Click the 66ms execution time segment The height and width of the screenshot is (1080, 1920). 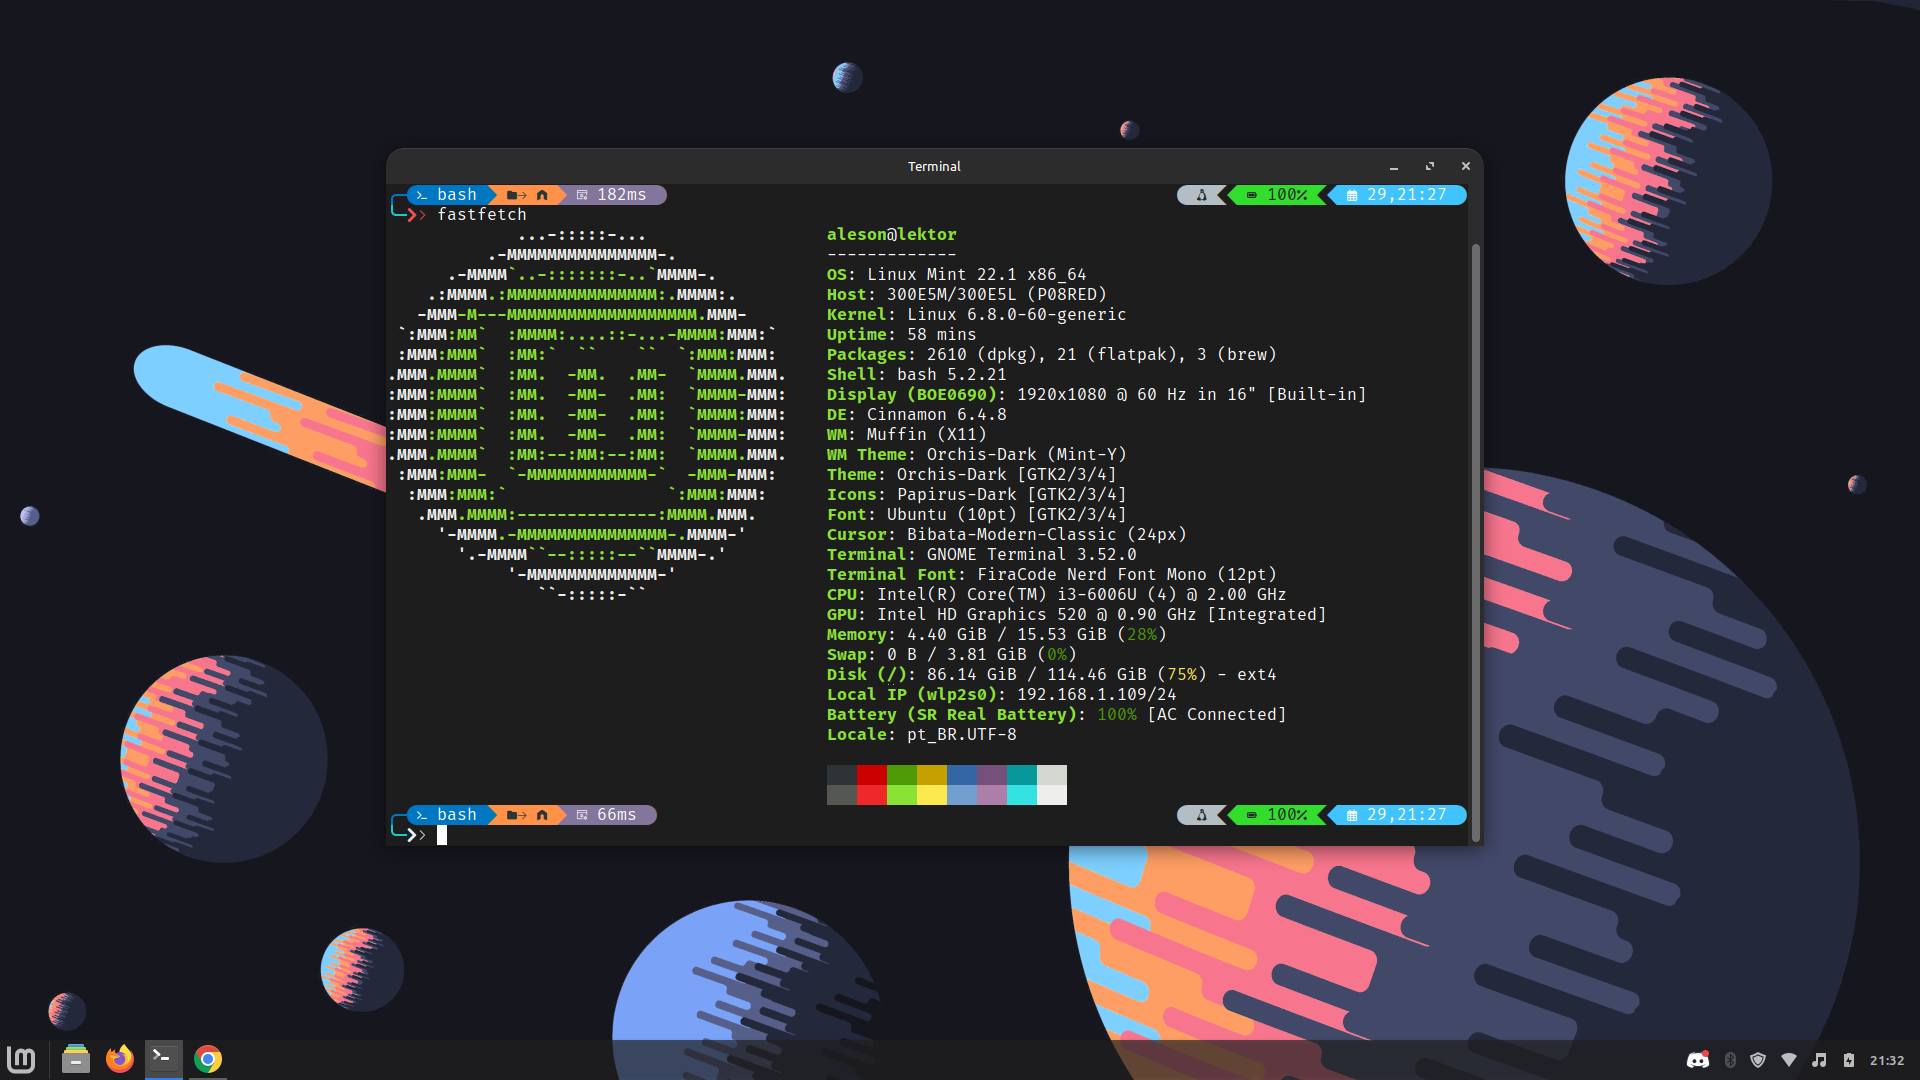[x=608, y=815]
